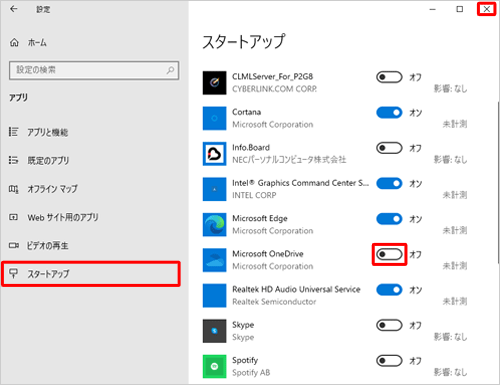This screenshot has height=385, width=500.
Task: Select スタートアップ in the sidebar
Action: [x=91, y=274]
